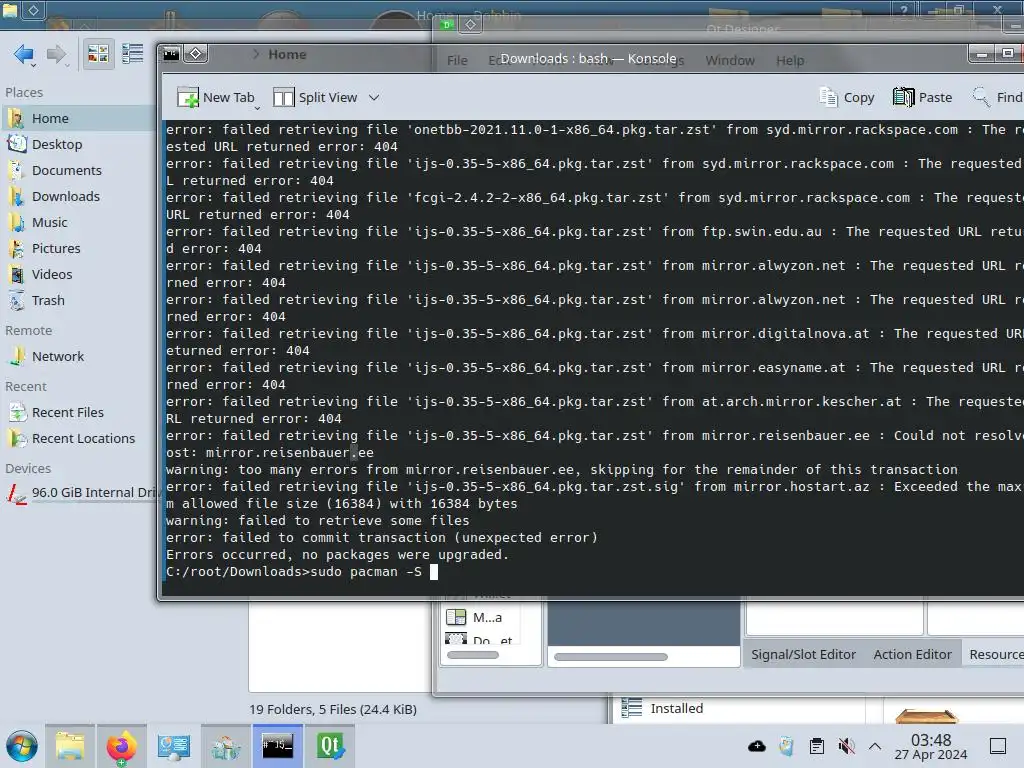
Task: Click the Home breadcrumb in Dolphin
Action: point(287,54)
